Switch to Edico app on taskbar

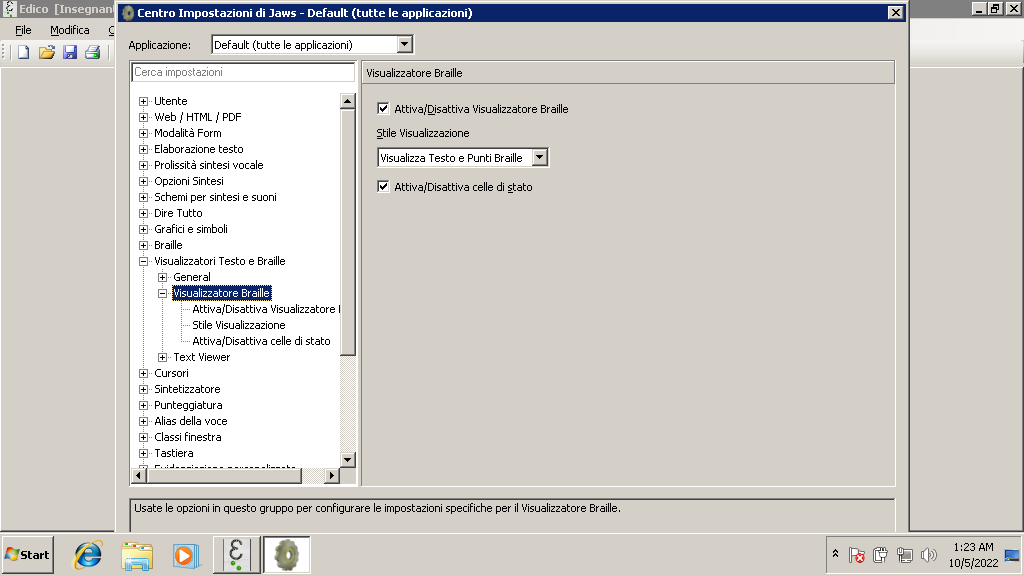point(236,555)
